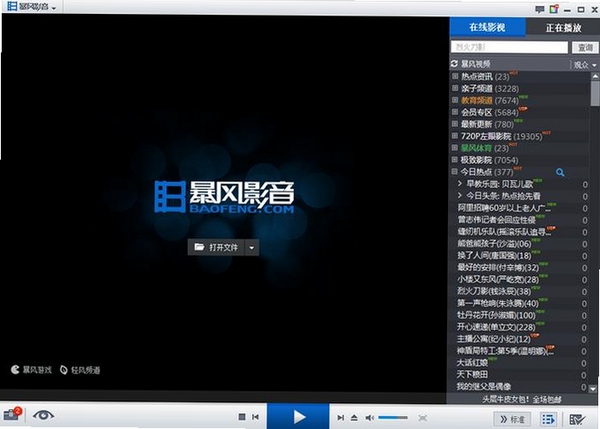Click the skin icon in the title bar

click(x=554, y=9)
